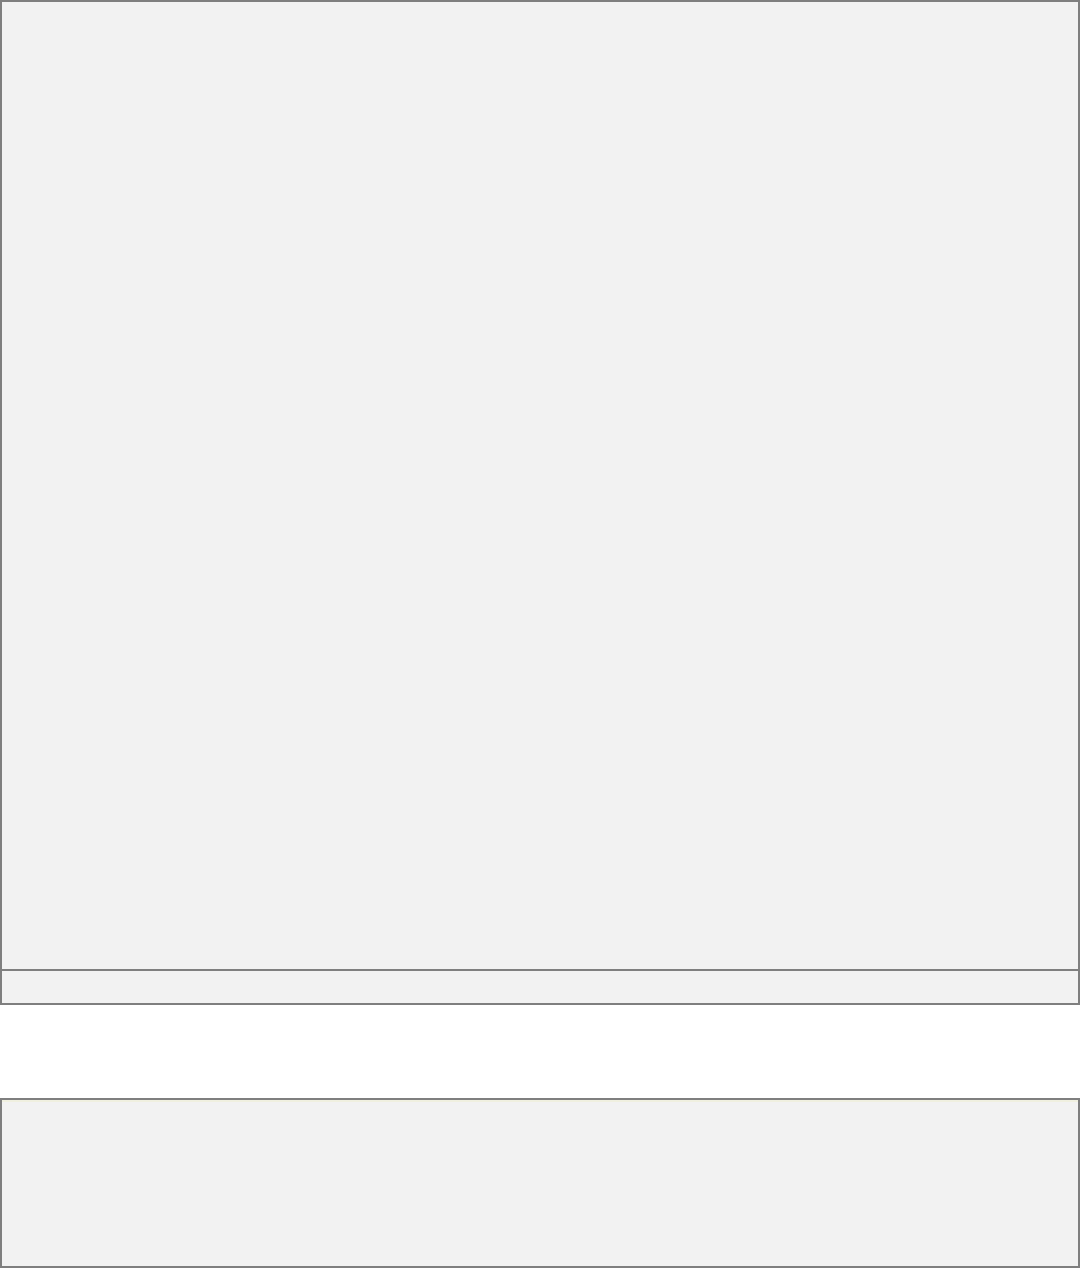
Task: Click the divider line above the thin strip
Action: tap(540, 970)
